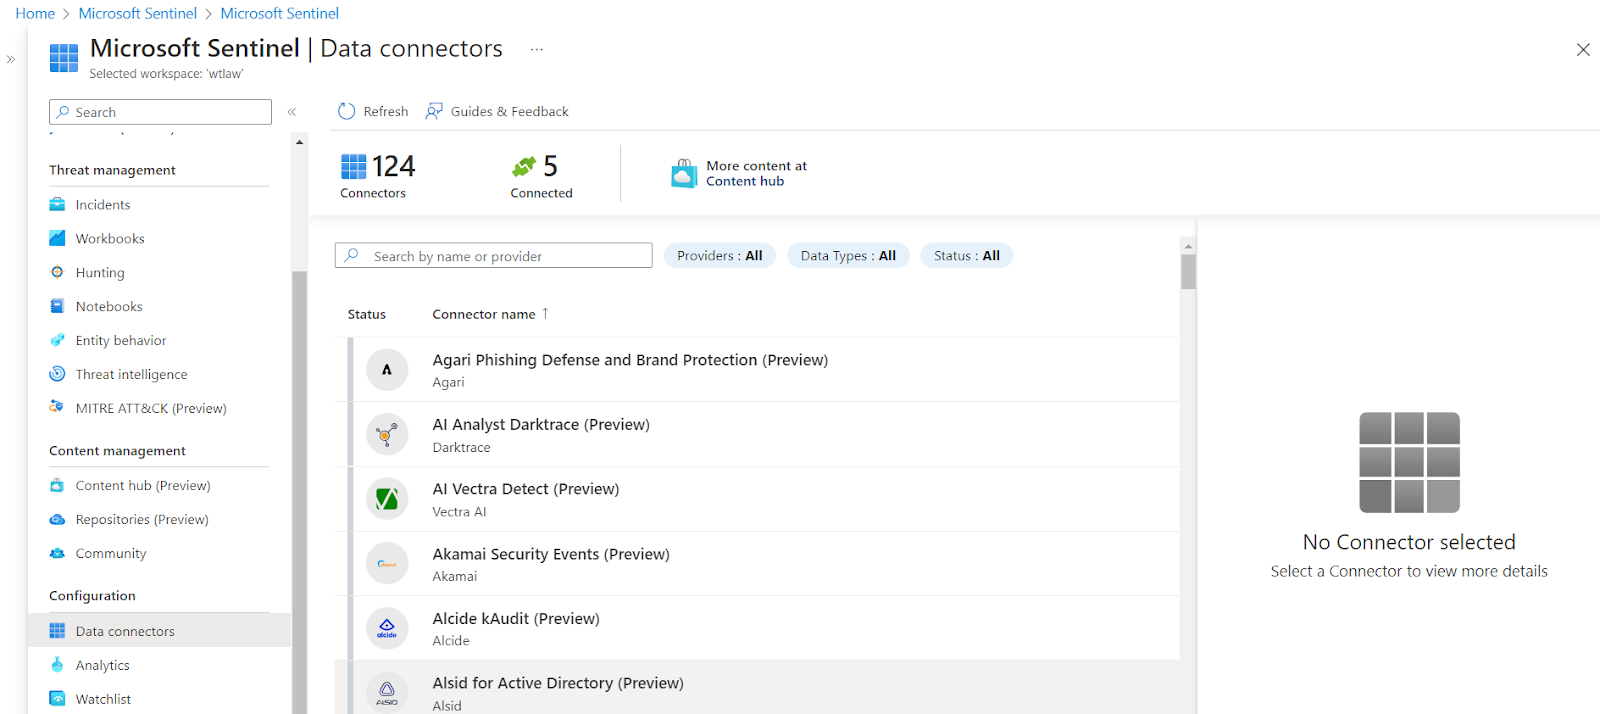The image size is (1600, 714).
Task: Go to Home breadcrumb link
Action: 35,13
